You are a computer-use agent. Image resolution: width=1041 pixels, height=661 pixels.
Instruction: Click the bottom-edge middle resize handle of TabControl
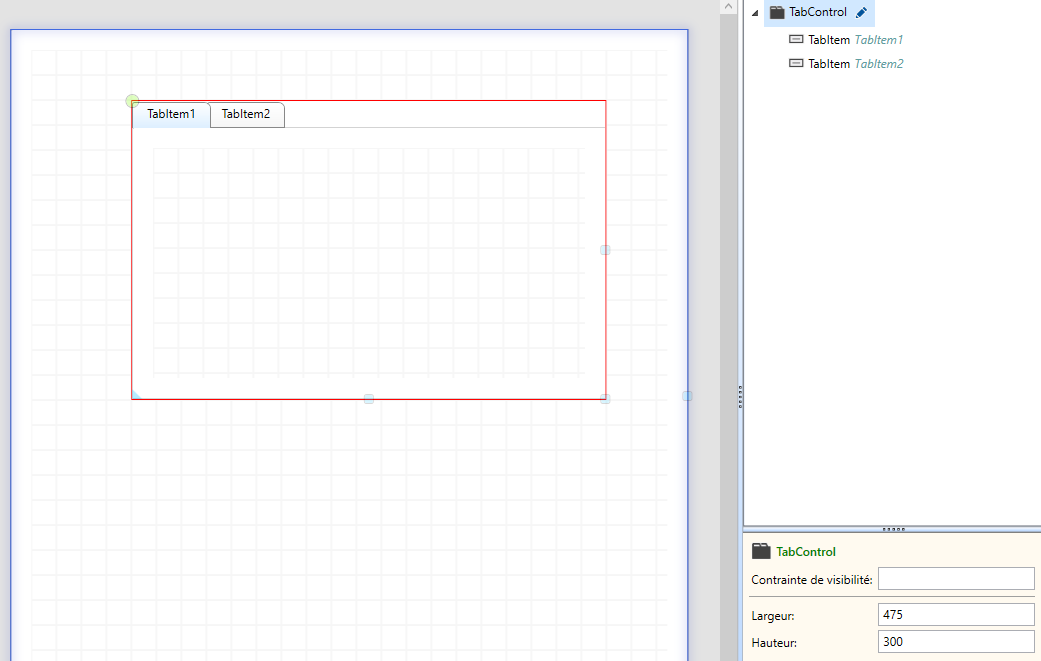(x=369, y=399)
